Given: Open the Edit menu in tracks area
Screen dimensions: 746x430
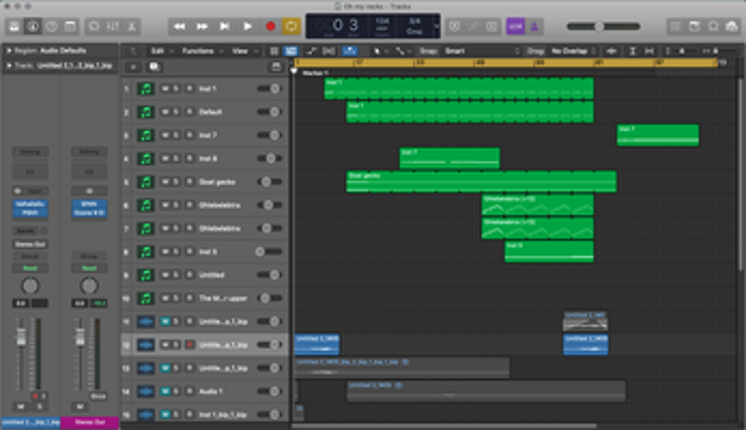Looking at the screenshot, I should (x=161, y=51).
